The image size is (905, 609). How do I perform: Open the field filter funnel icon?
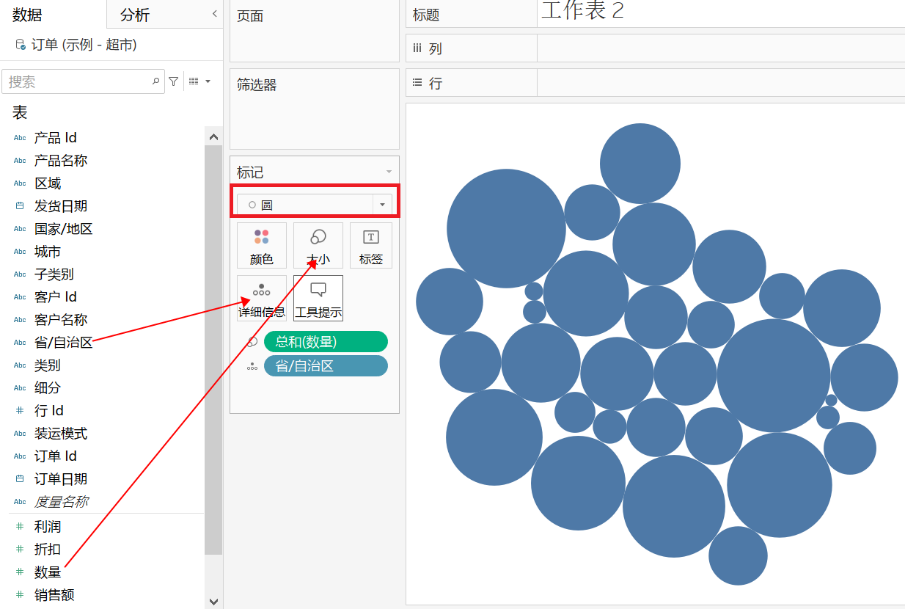(174, 81)
